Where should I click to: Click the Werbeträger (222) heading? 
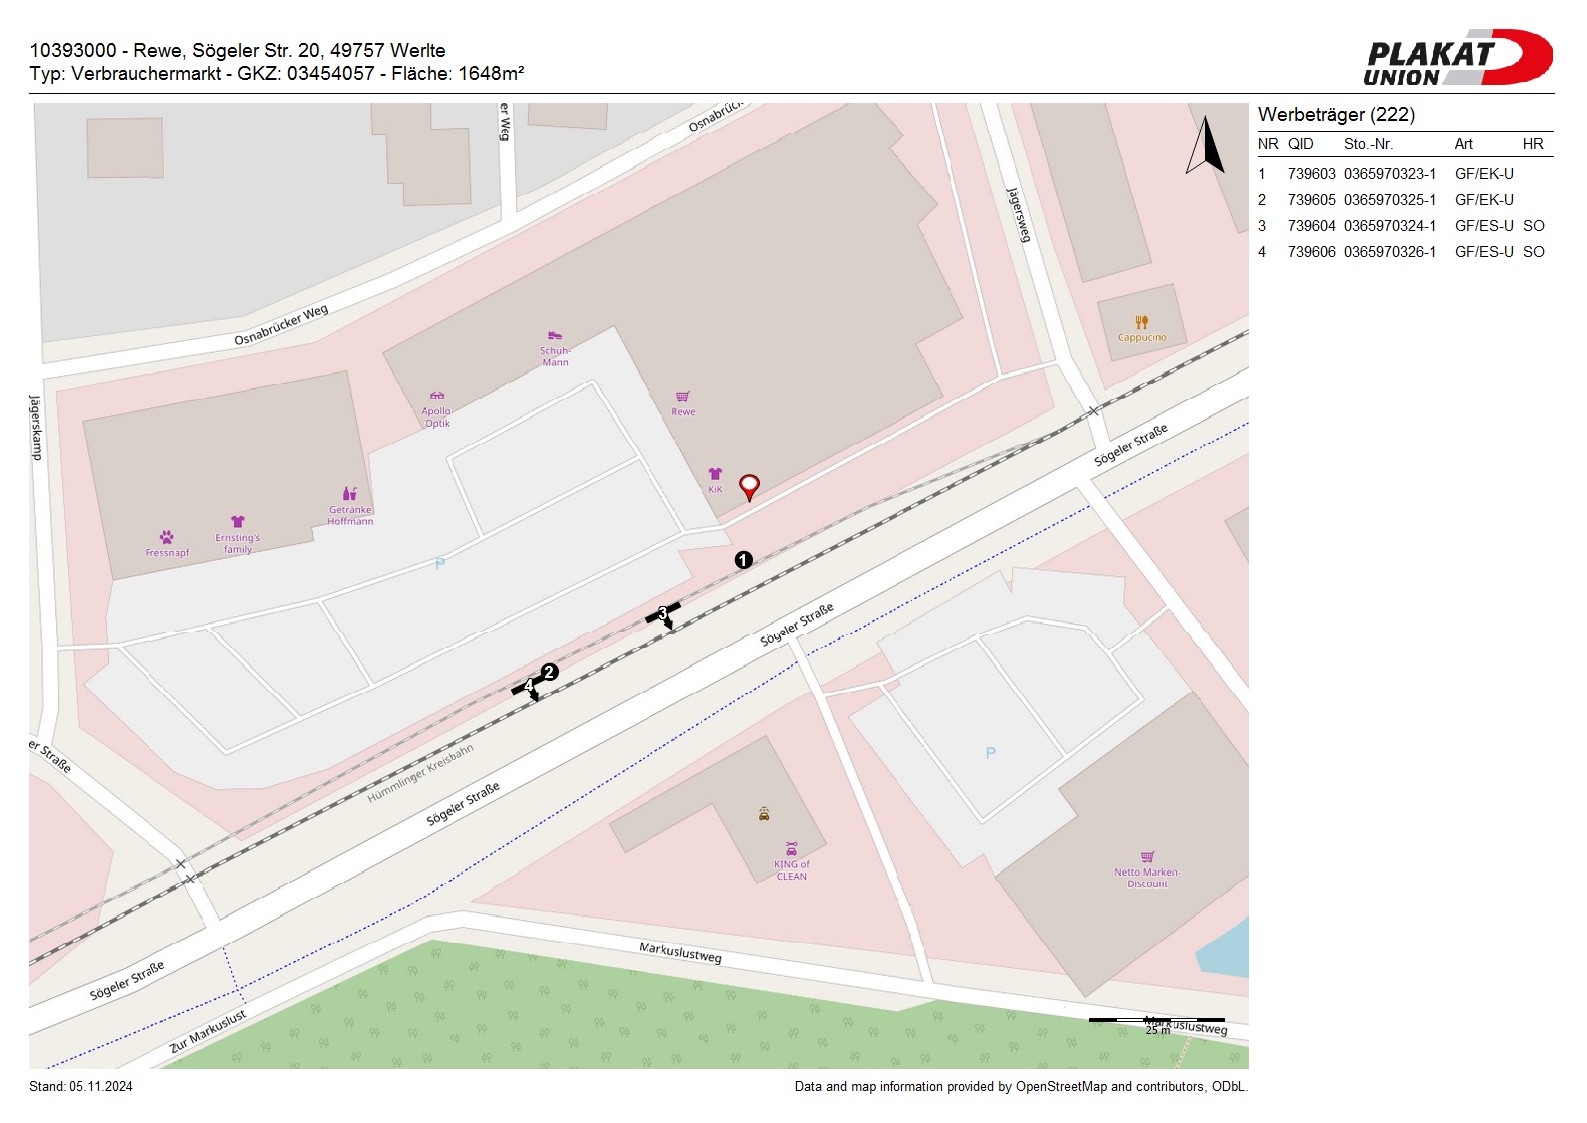pyautogui.click(x=1336, y=115)
